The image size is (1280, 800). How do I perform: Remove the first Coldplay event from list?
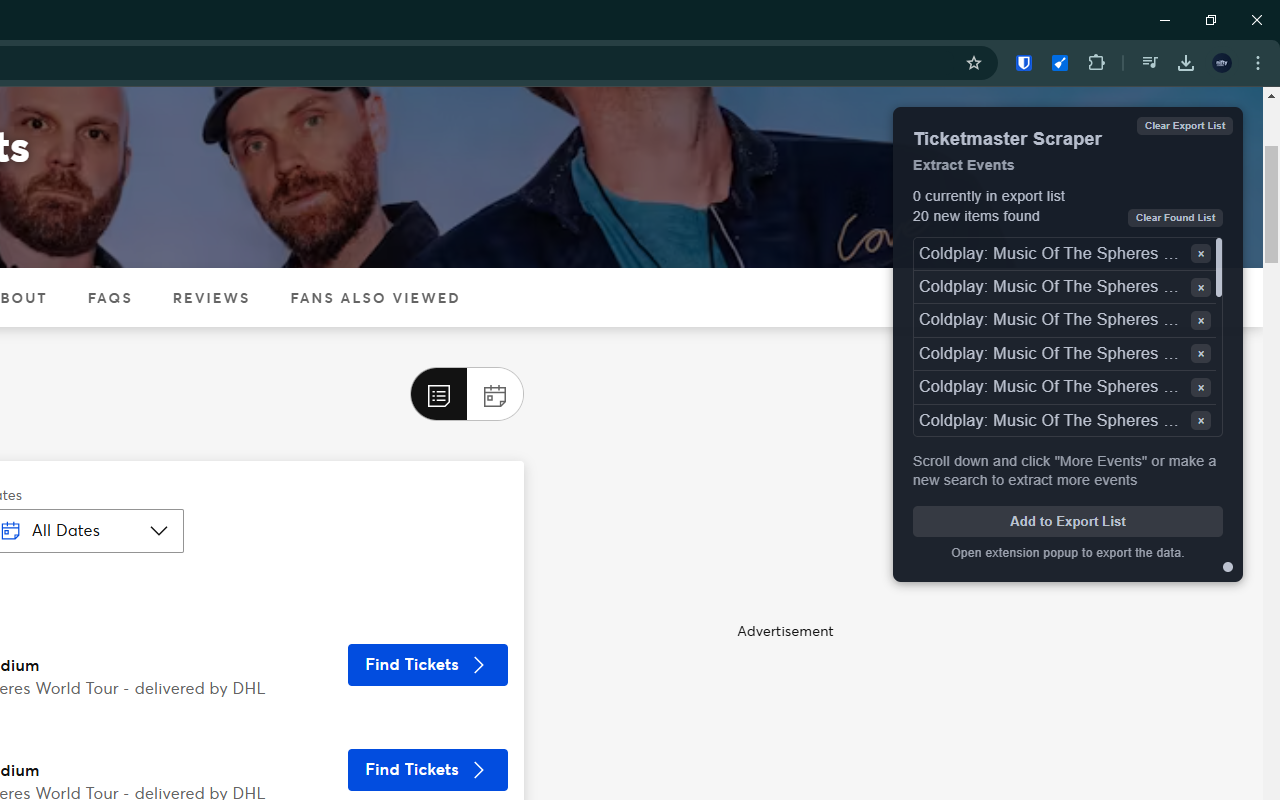[x=1200, y=253]
